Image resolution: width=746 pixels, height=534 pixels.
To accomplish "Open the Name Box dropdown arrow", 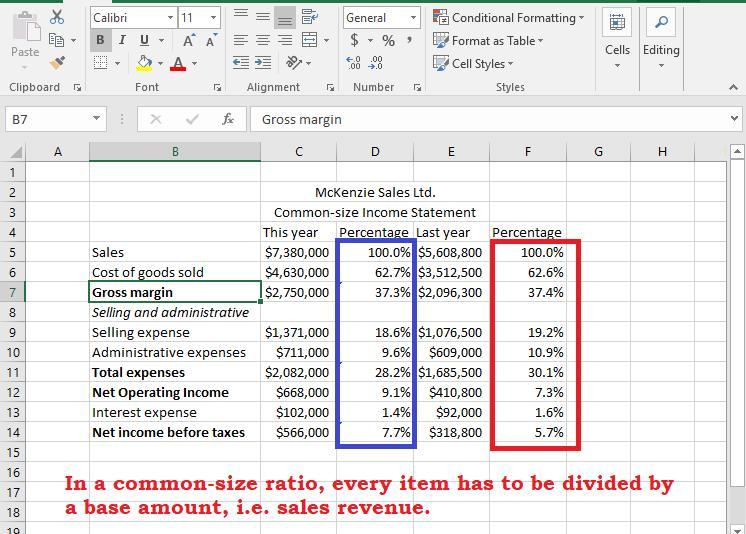I will pyautogui.click(x=97, y=119).
